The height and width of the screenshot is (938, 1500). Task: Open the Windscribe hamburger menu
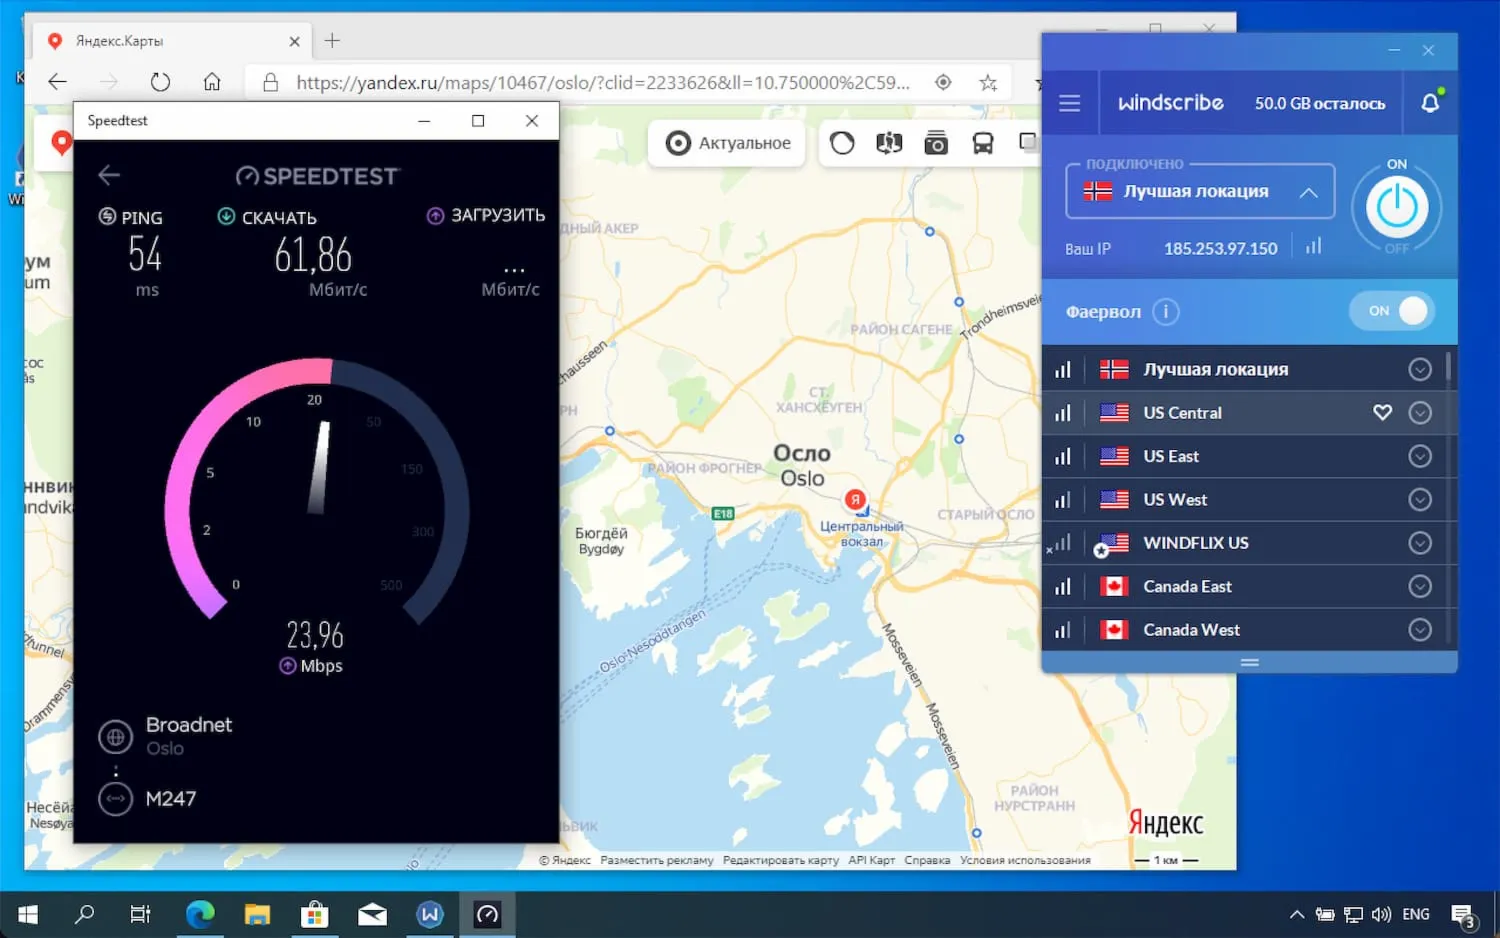click(1069, 103)
